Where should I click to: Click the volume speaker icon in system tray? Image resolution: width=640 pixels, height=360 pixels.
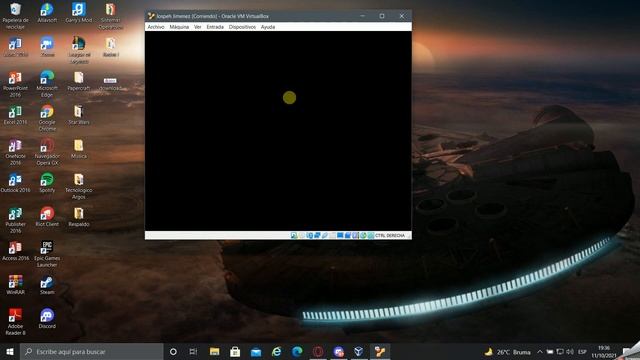point(570,351)
